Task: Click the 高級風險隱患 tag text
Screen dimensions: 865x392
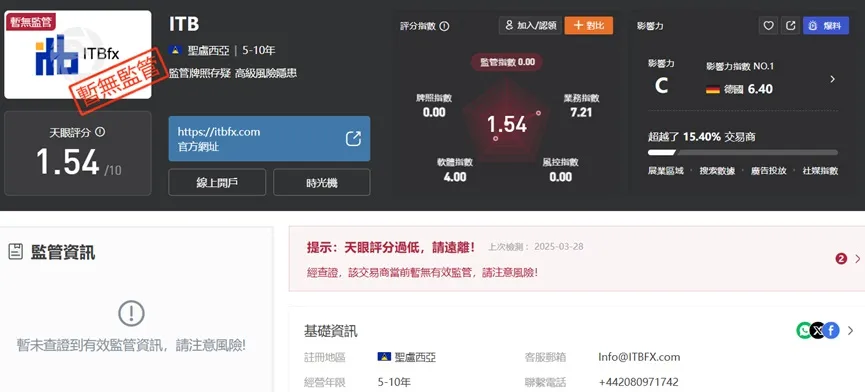Action: [x=266, y=73]
